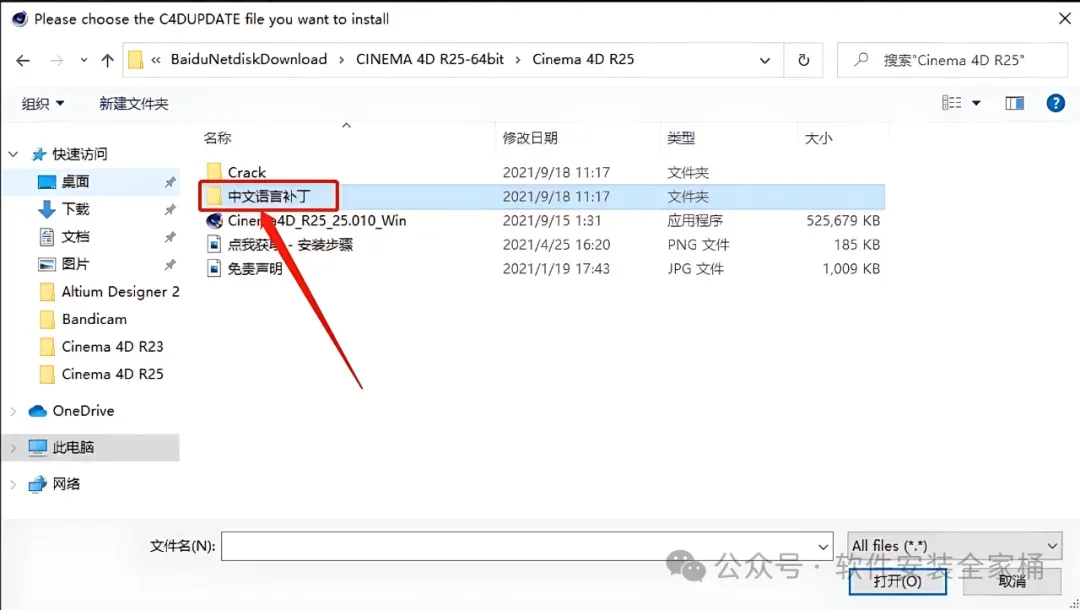
Task: Sort by 修改日期 column header
Action: [x=530, y=138]
